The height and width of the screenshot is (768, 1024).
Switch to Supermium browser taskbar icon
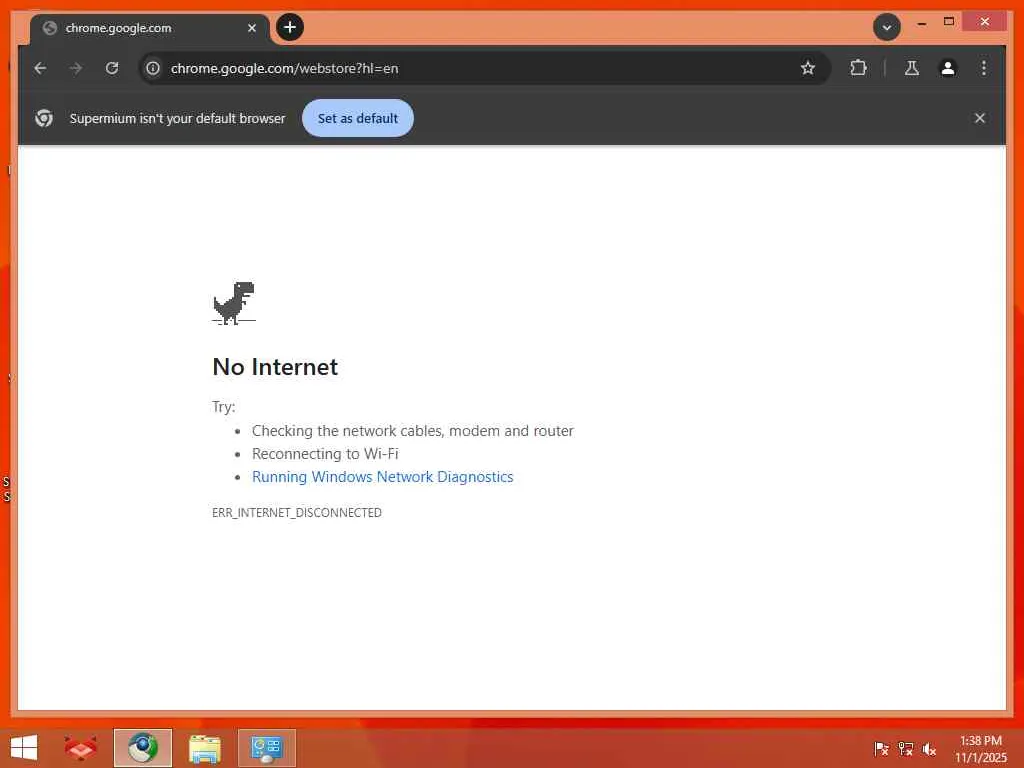[143, 748]
